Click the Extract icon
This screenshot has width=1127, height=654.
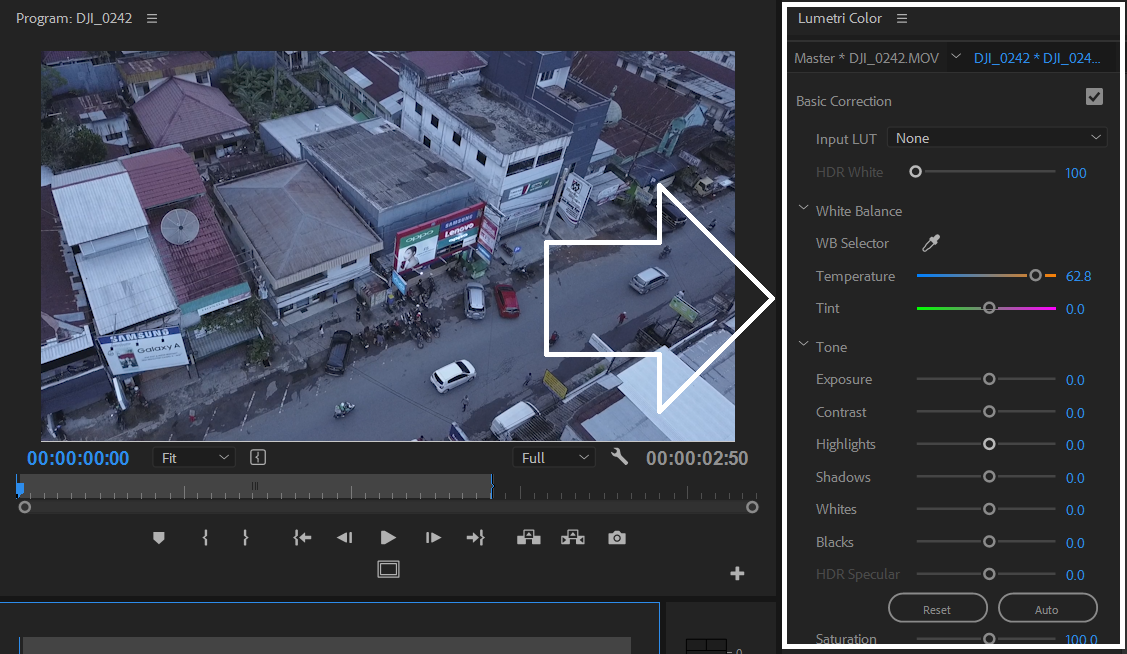[572, 537]
